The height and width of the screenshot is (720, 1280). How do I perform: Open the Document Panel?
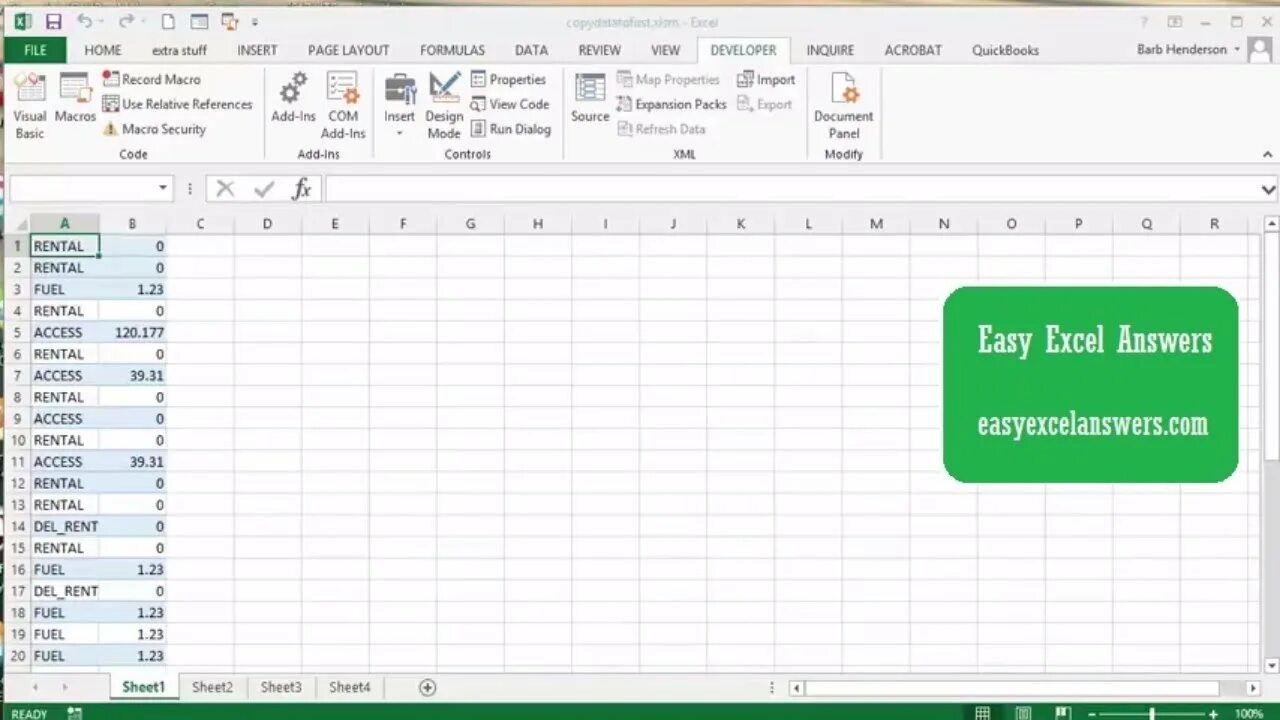pos(844,106)
